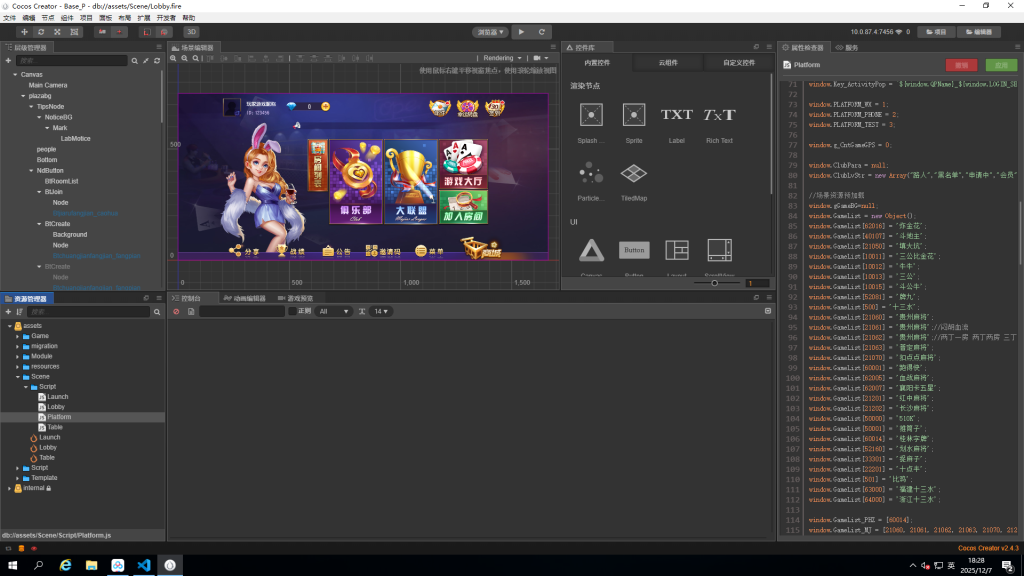Screen dimensions: 1024x576
Task: Open the console log level All dropdown
Action: pyautogui.click(x=333, y=312)
